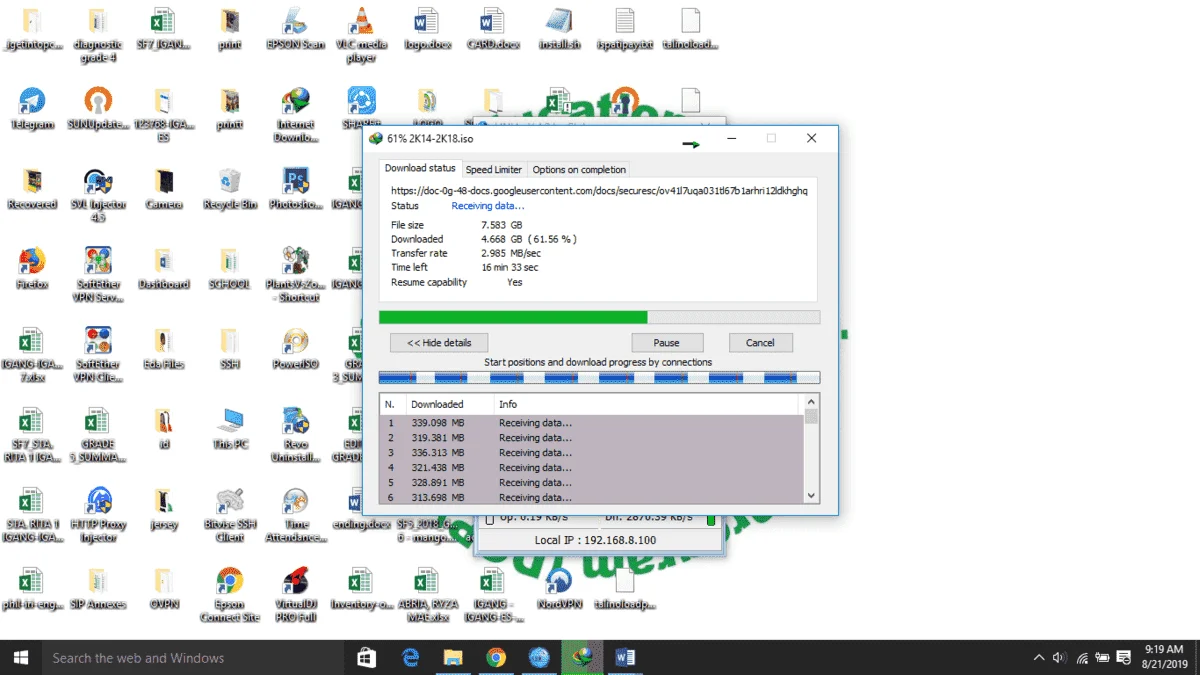Open the SVL Injector 4.5 shortcut
Viewport: 1200px width, 675px height.
[x=98, y=195]
